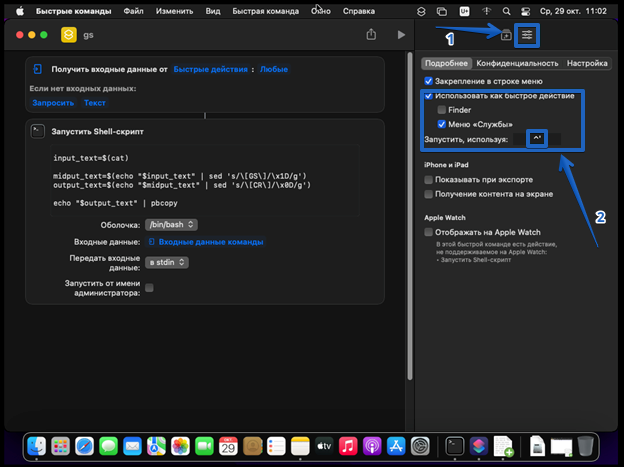Expand the "в stdin" input dropdown
This screenshot has width=624, height=467.
coord(167,262)
